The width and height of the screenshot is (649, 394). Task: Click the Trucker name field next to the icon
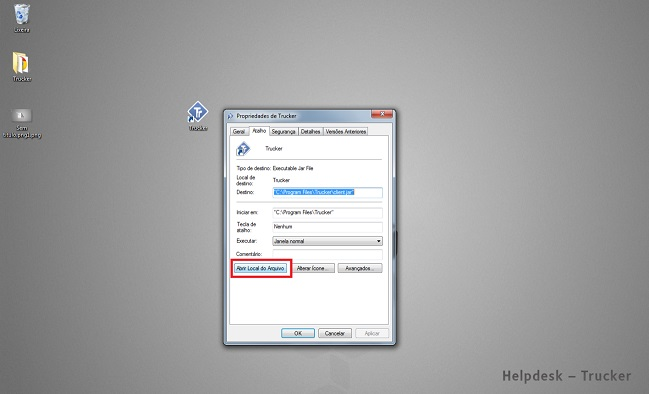tap(274, 149)
